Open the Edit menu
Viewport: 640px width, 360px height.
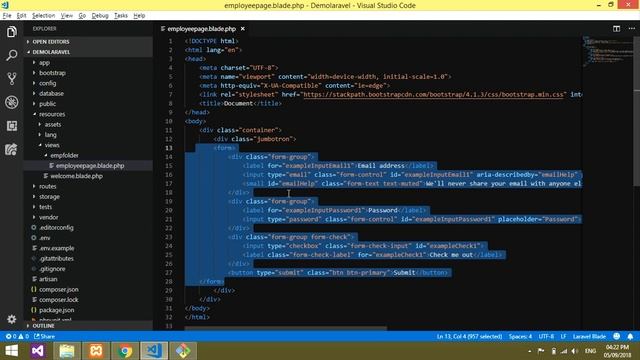(x=21, y=16)
